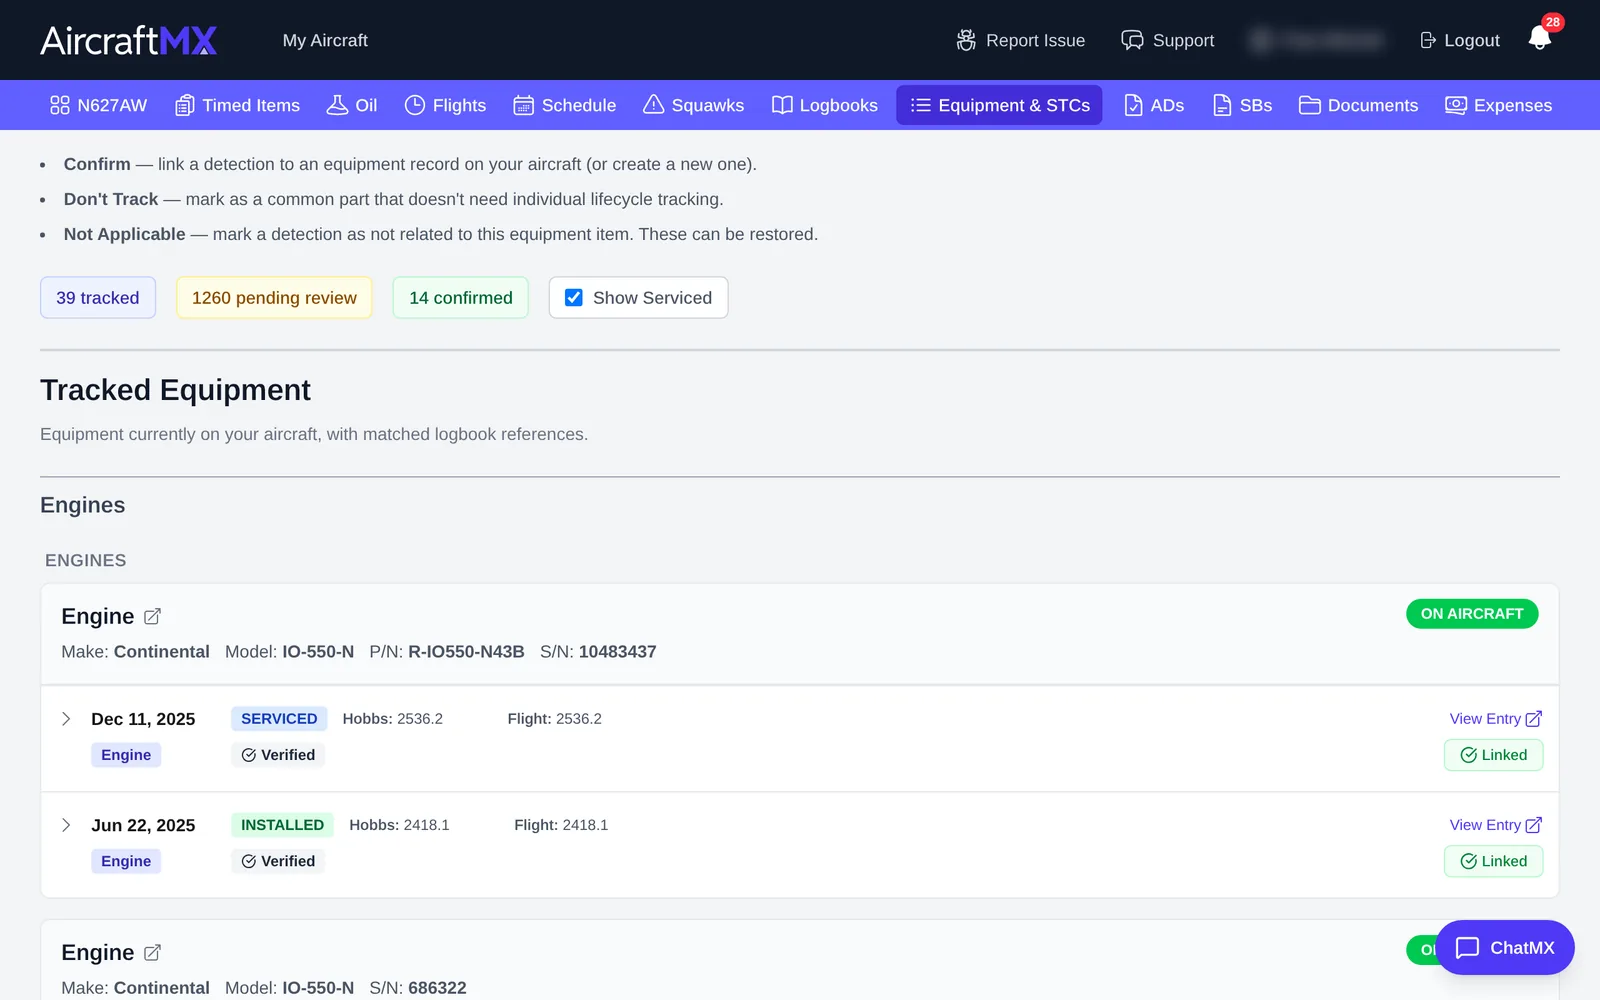Filter by 39 tracked
The width and height of the screenshot is (1600, 1000).
[98, 298]
